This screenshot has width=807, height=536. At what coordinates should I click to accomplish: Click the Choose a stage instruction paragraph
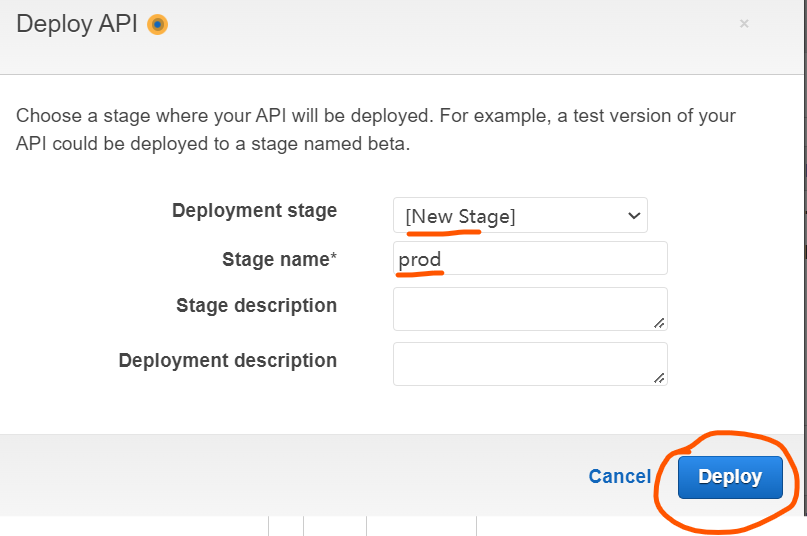(x=376, y=130)
